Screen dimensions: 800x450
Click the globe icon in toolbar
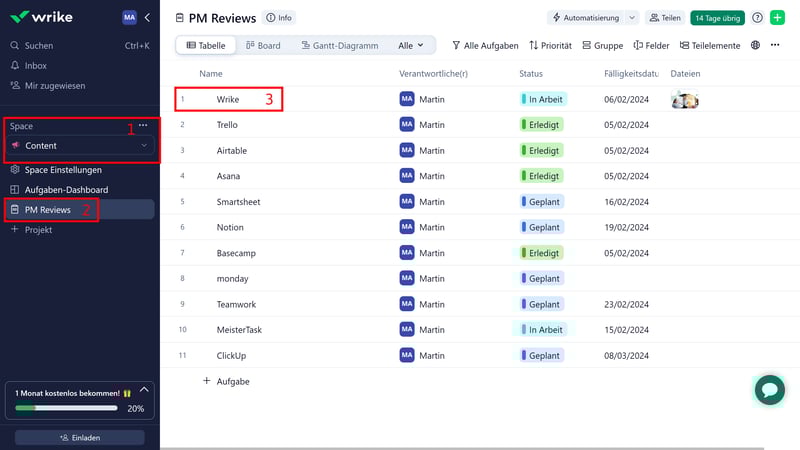[x=755, y=46]
